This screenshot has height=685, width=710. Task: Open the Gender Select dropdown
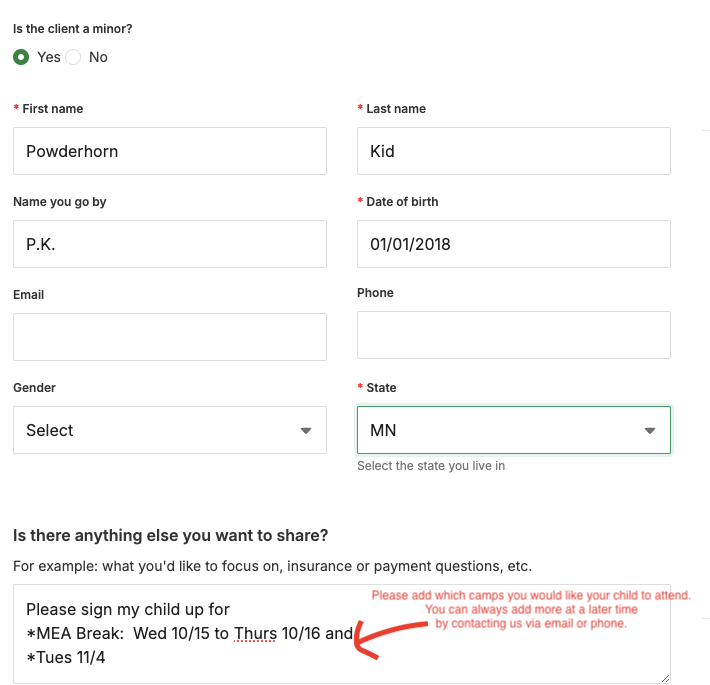coord(170,430)
